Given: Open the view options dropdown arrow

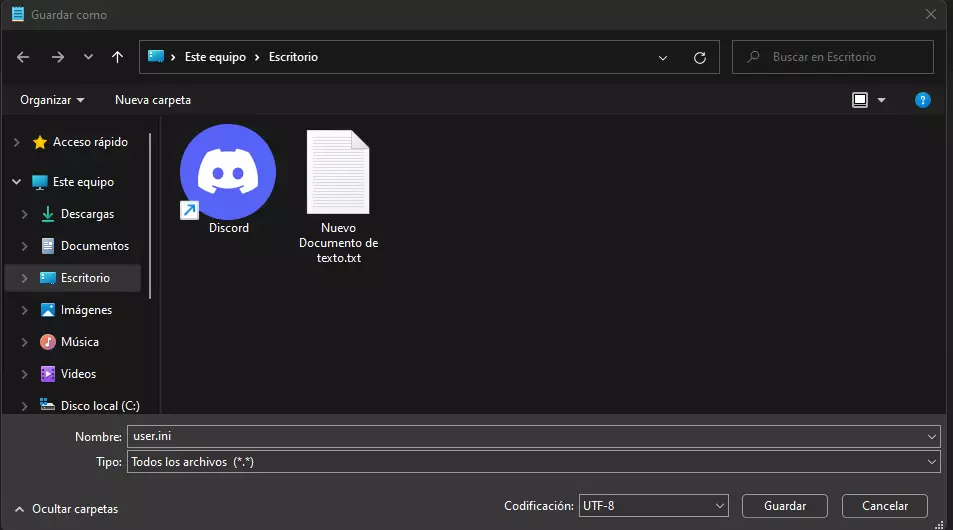Looking at the screenshot, I should 881,100.
